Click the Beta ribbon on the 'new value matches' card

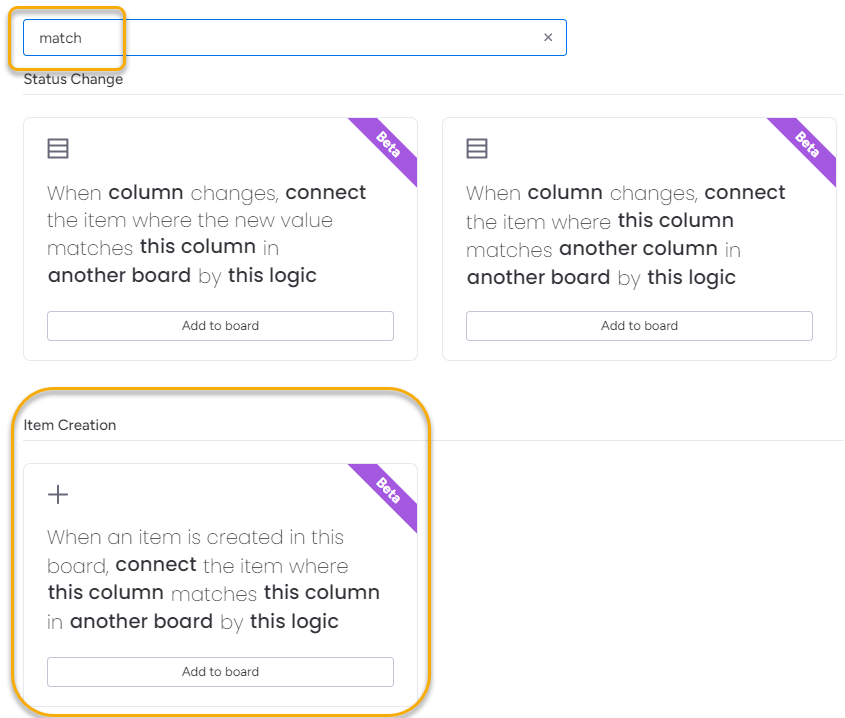coord(387,146)
